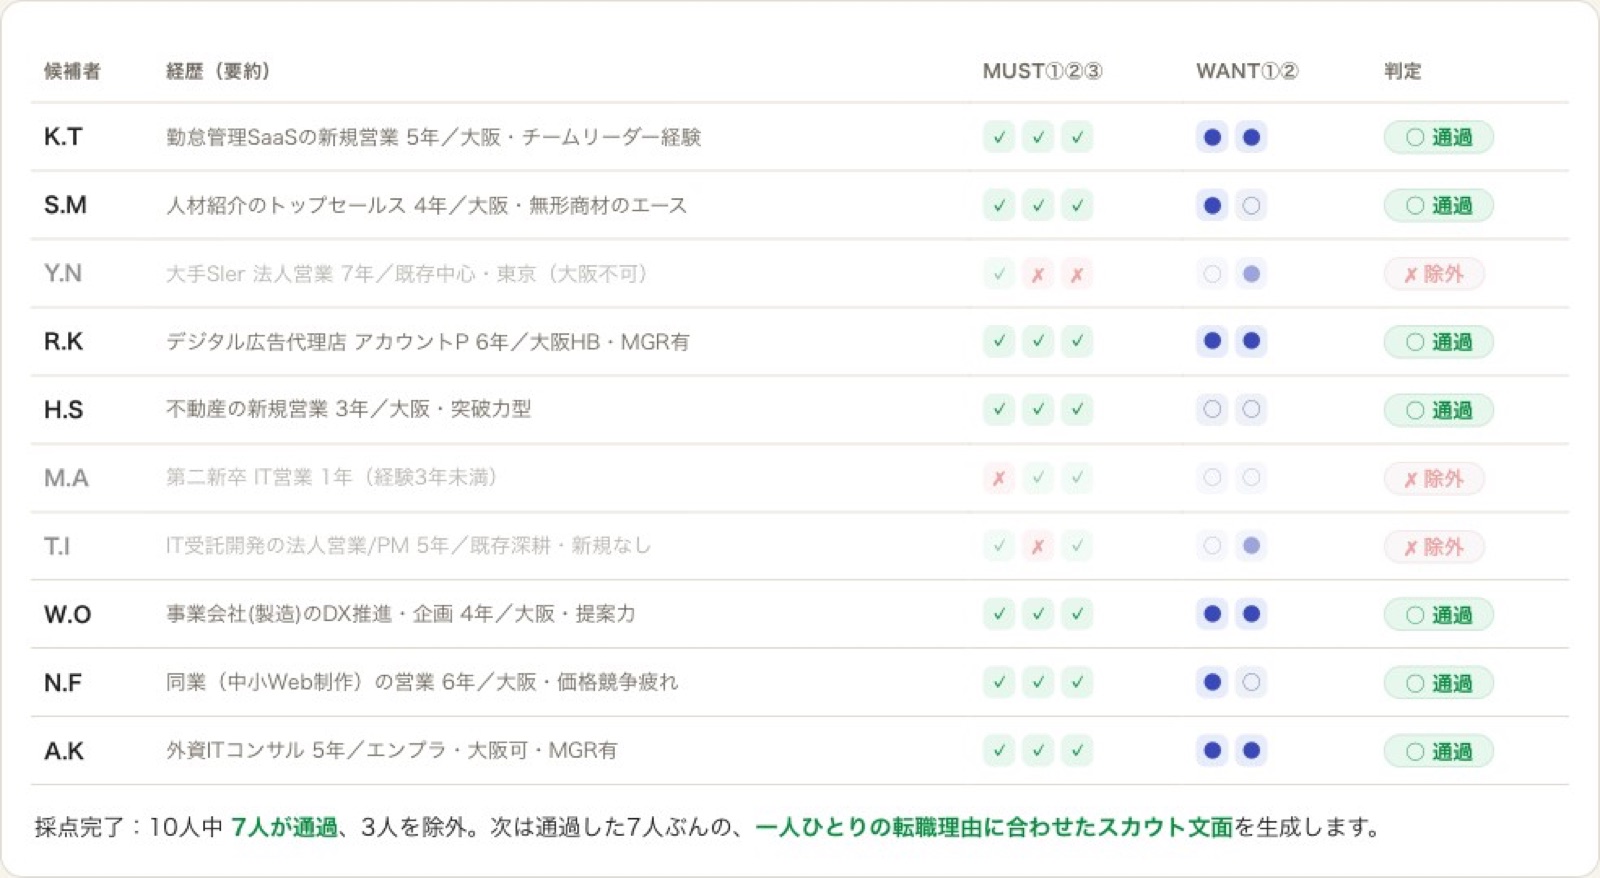The height and width of the screenshot is (878, 1600).
Task: Click third MUST checkmark for N.F
Action: [x=1077, y=683]
